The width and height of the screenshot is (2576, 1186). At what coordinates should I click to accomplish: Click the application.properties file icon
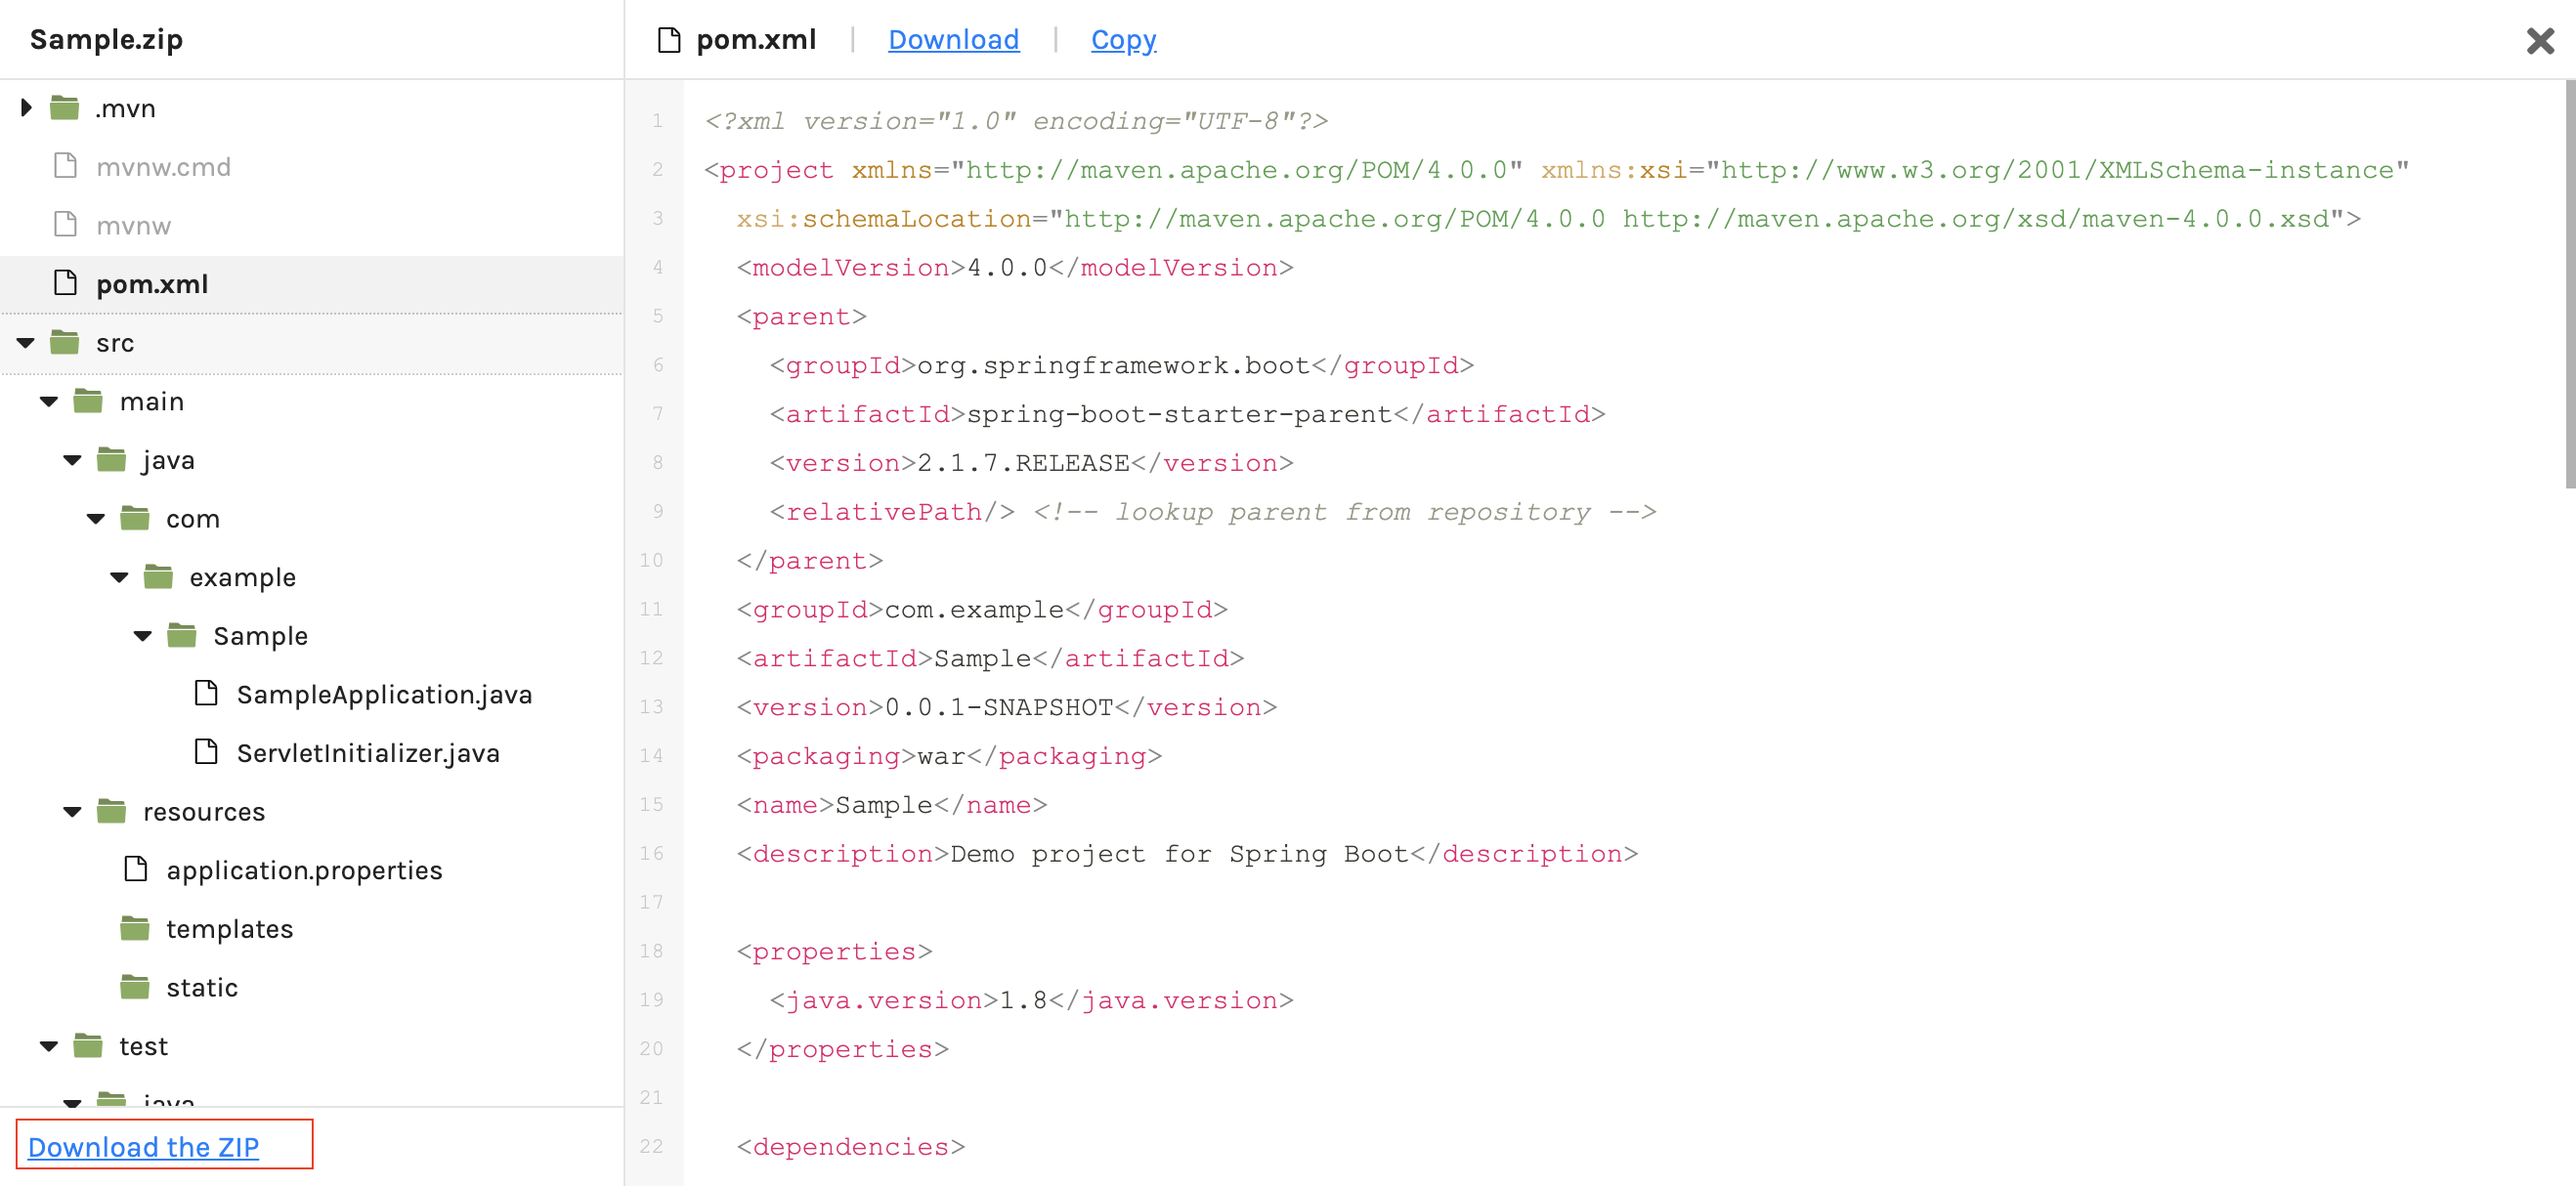pos(135,869)
